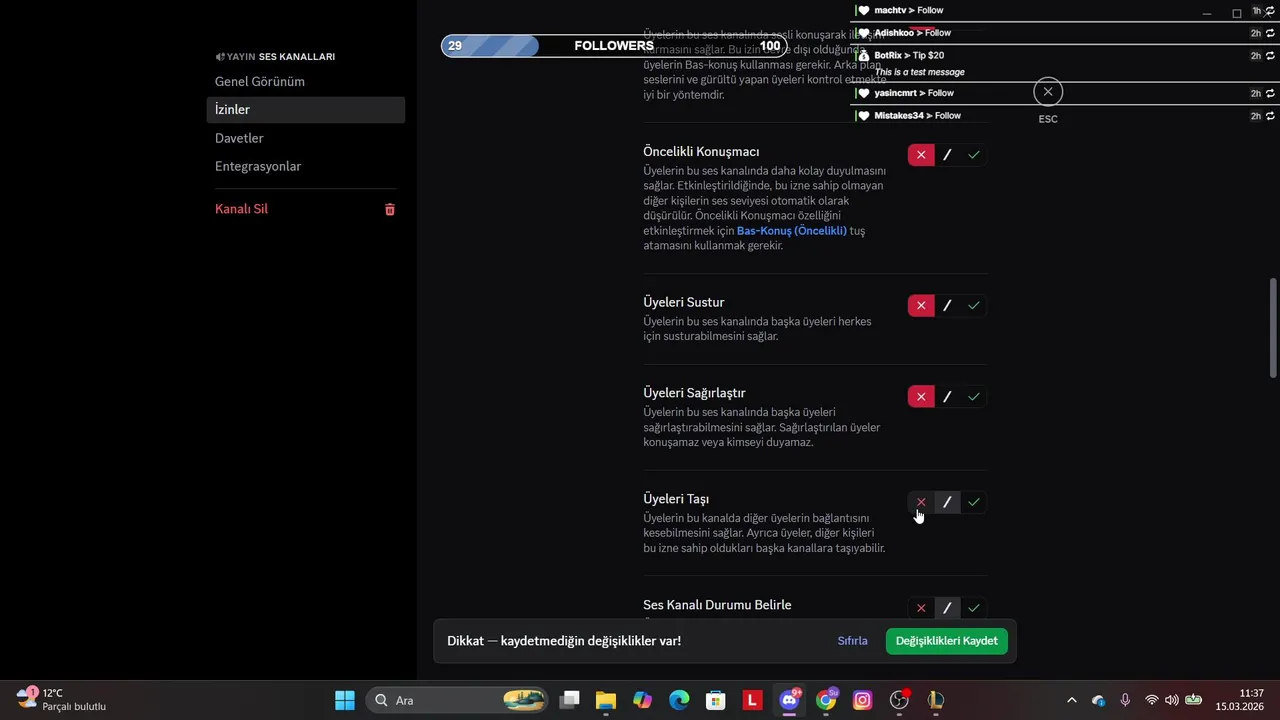Allow the Üyeleri Sağırlaştır permission
This screenshot has height=720, width=1280.
coord(974,396)
